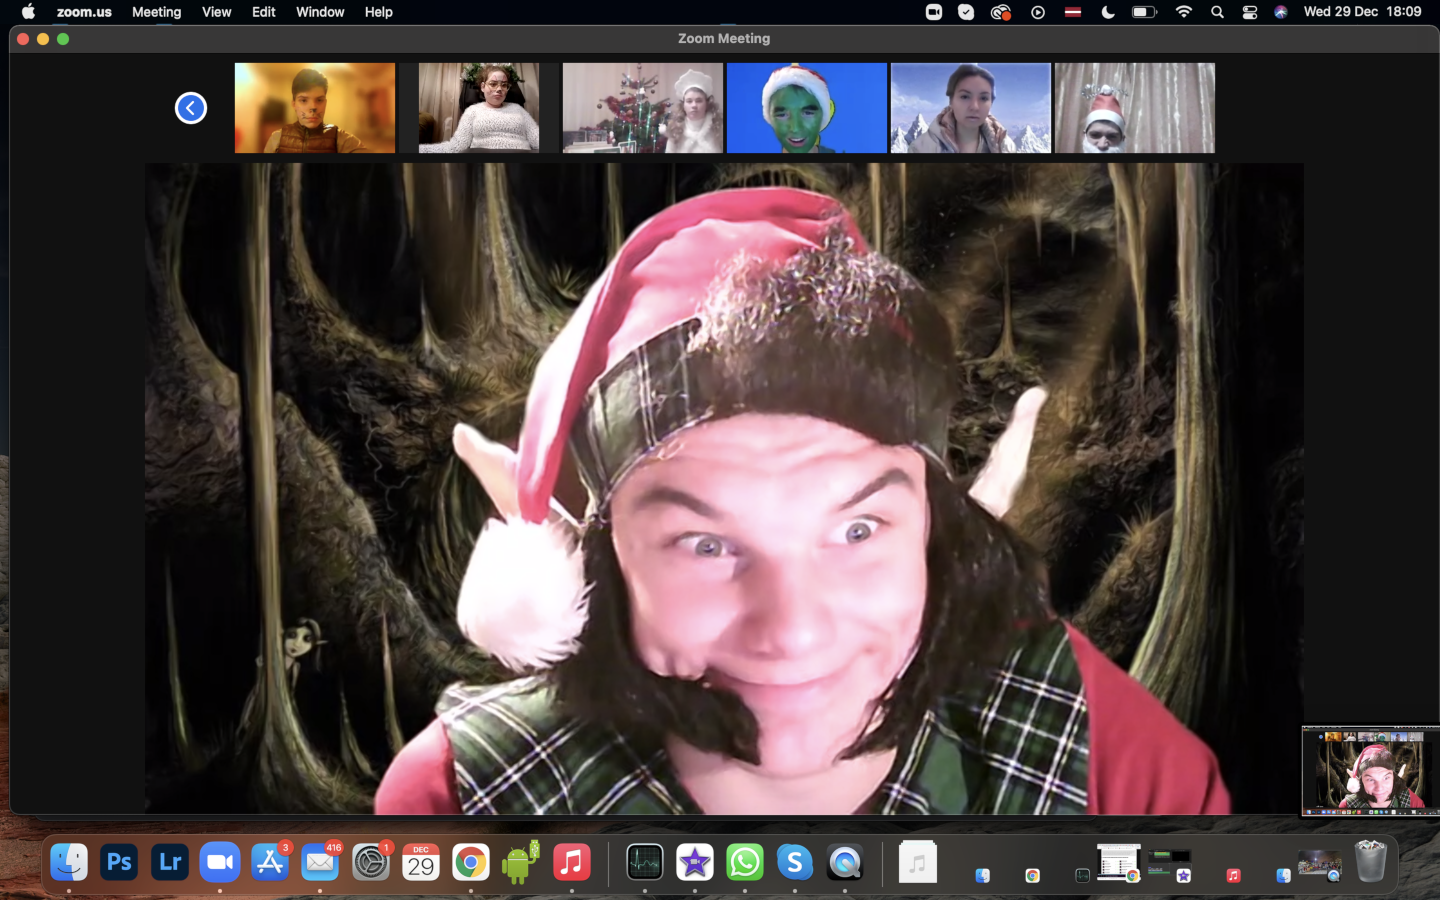Viewport: 1440px width, 900px height.
Task: Open QuickTime Player from the Dock
Action: click(x=845, y=862)
